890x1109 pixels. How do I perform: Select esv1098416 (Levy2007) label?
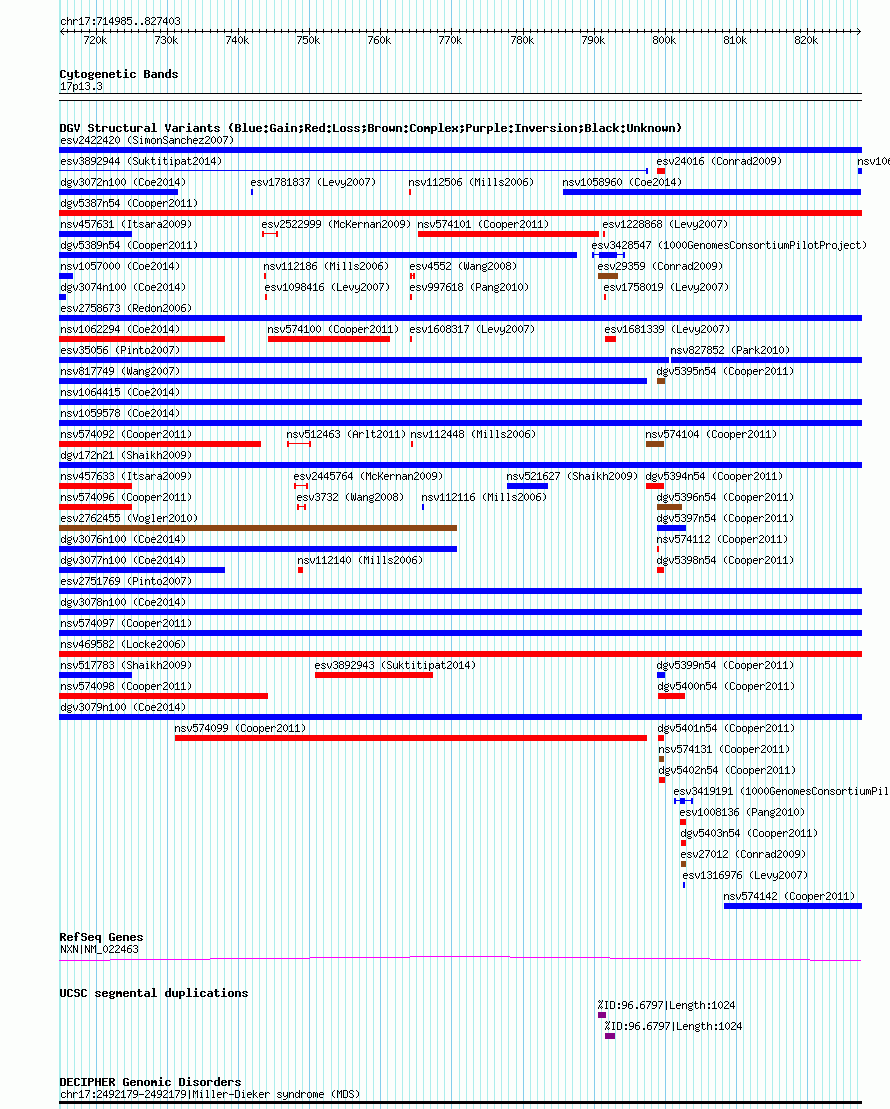327,287
